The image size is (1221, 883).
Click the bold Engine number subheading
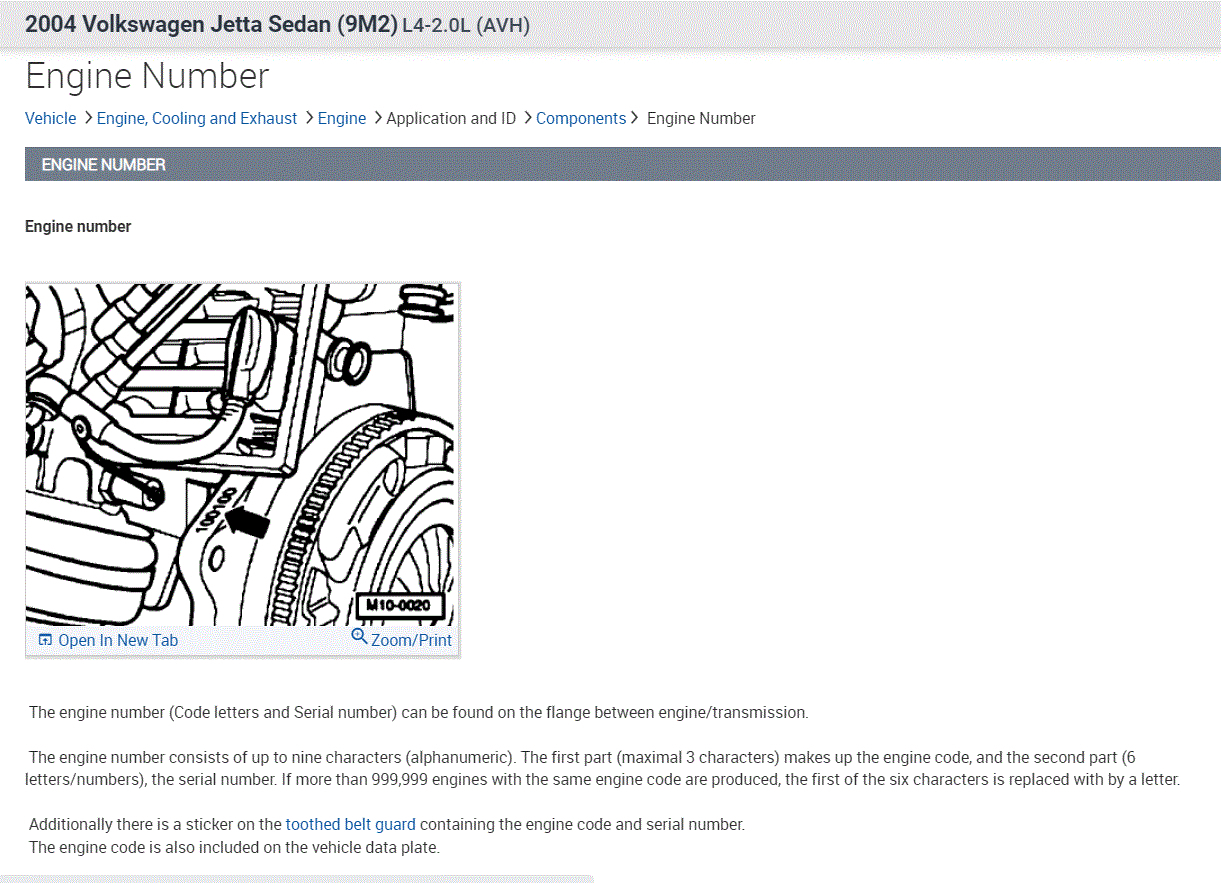point(78,226)
